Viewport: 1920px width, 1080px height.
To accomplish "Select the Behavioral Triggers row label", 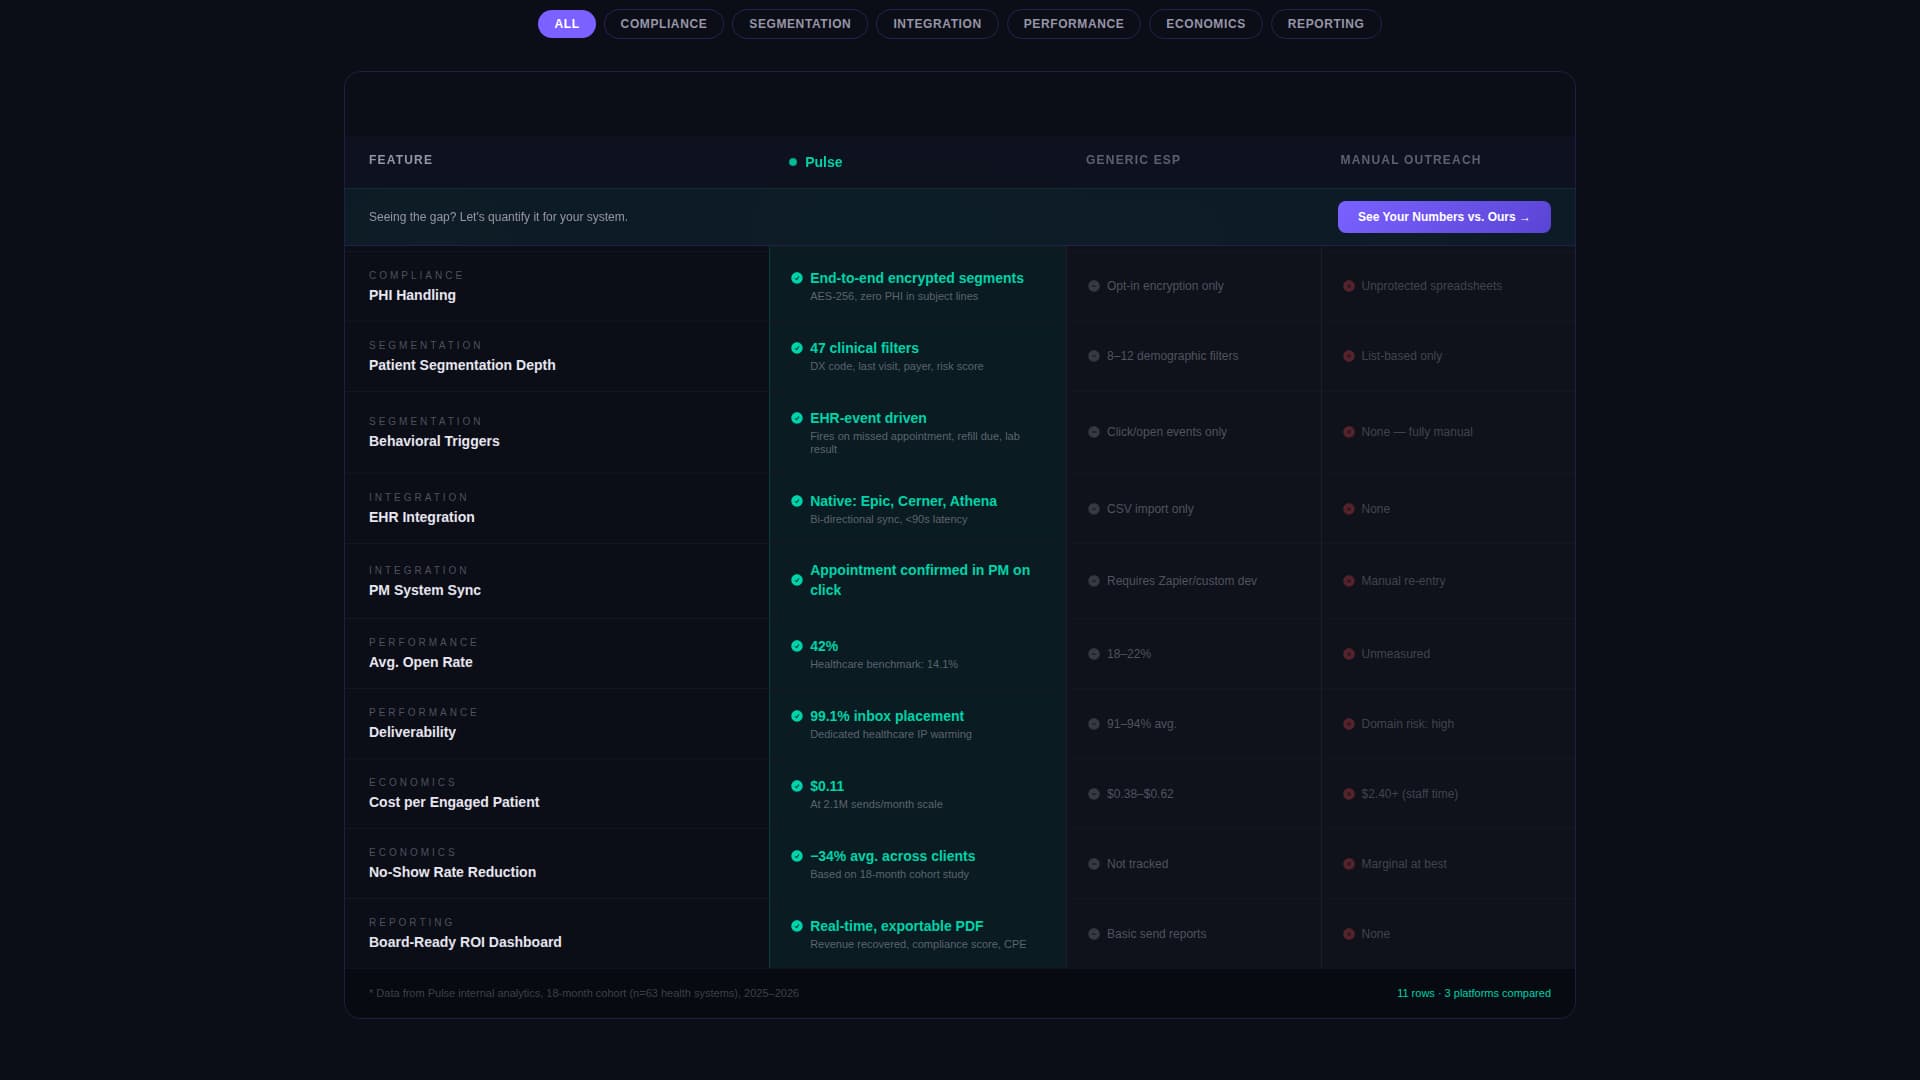I will pos(434,441).
